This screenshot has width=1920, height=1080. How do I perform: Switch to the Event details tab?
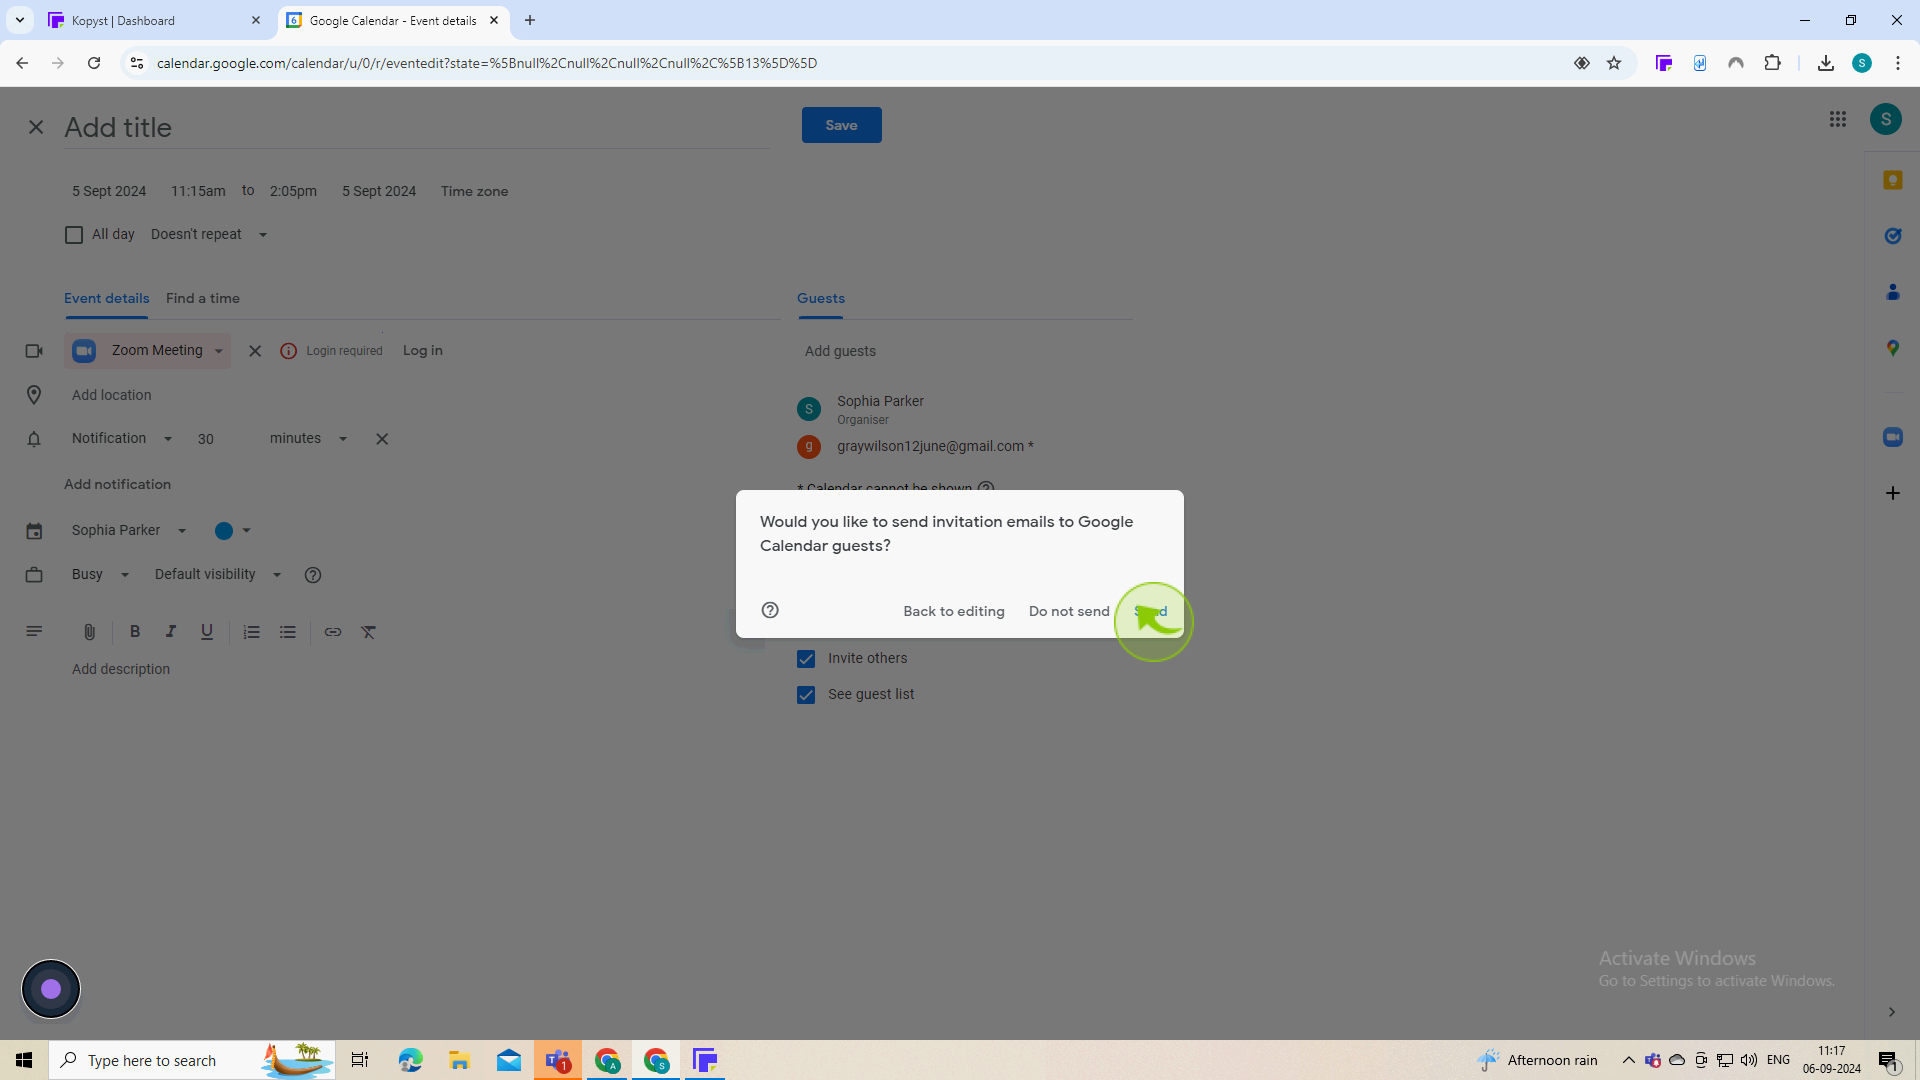point(106,298)
